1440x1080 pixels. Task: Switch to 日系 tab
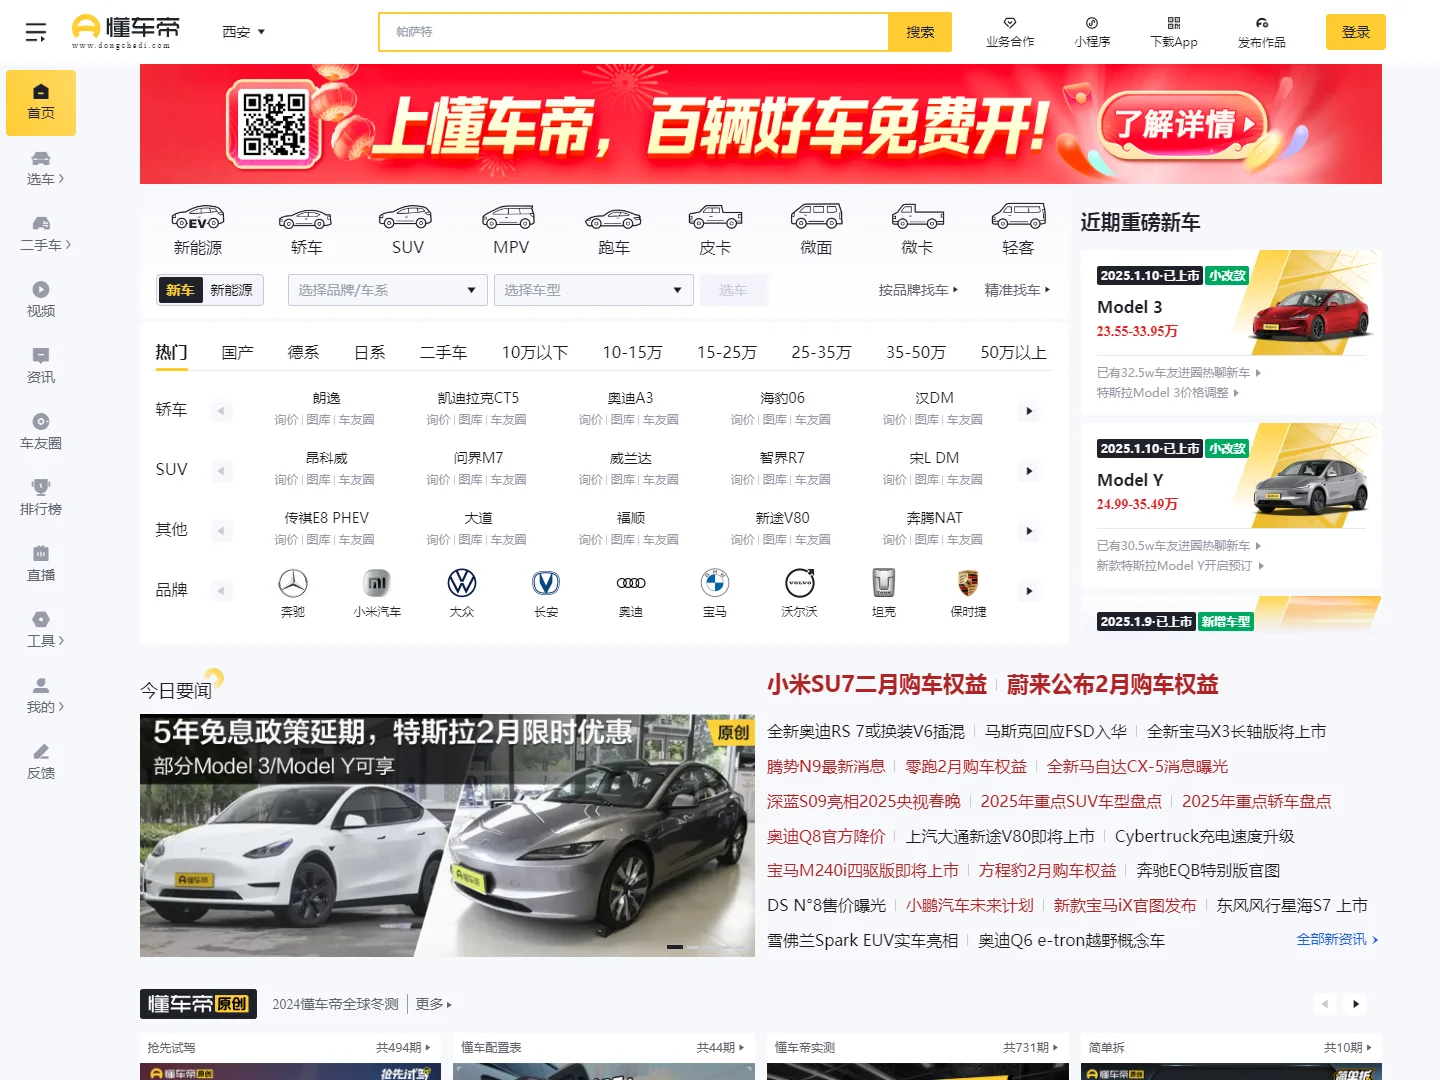(x=369, y=352)
